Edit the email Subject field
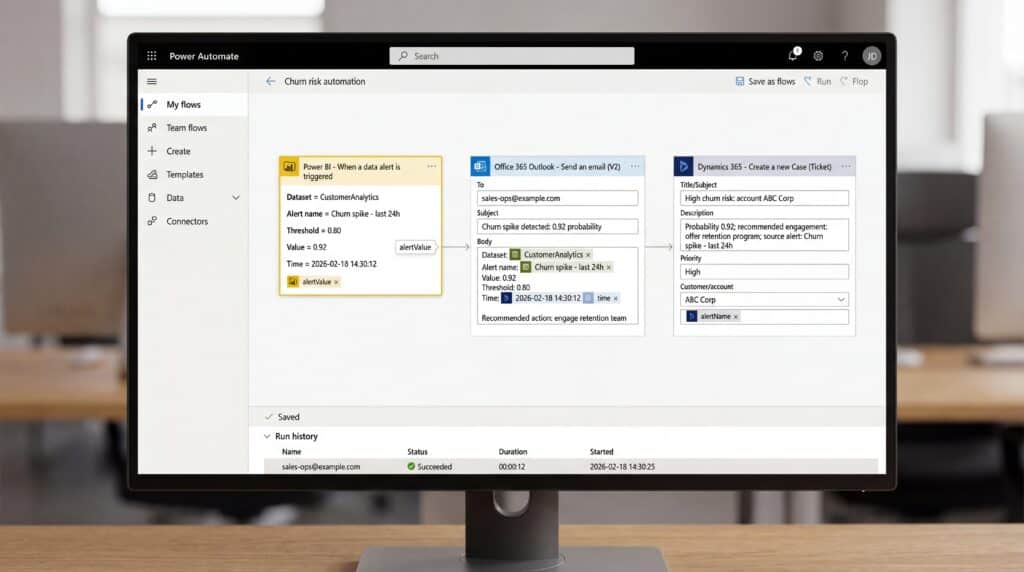The height and width of the screenshot is (572, 1024). pos(557,227)
